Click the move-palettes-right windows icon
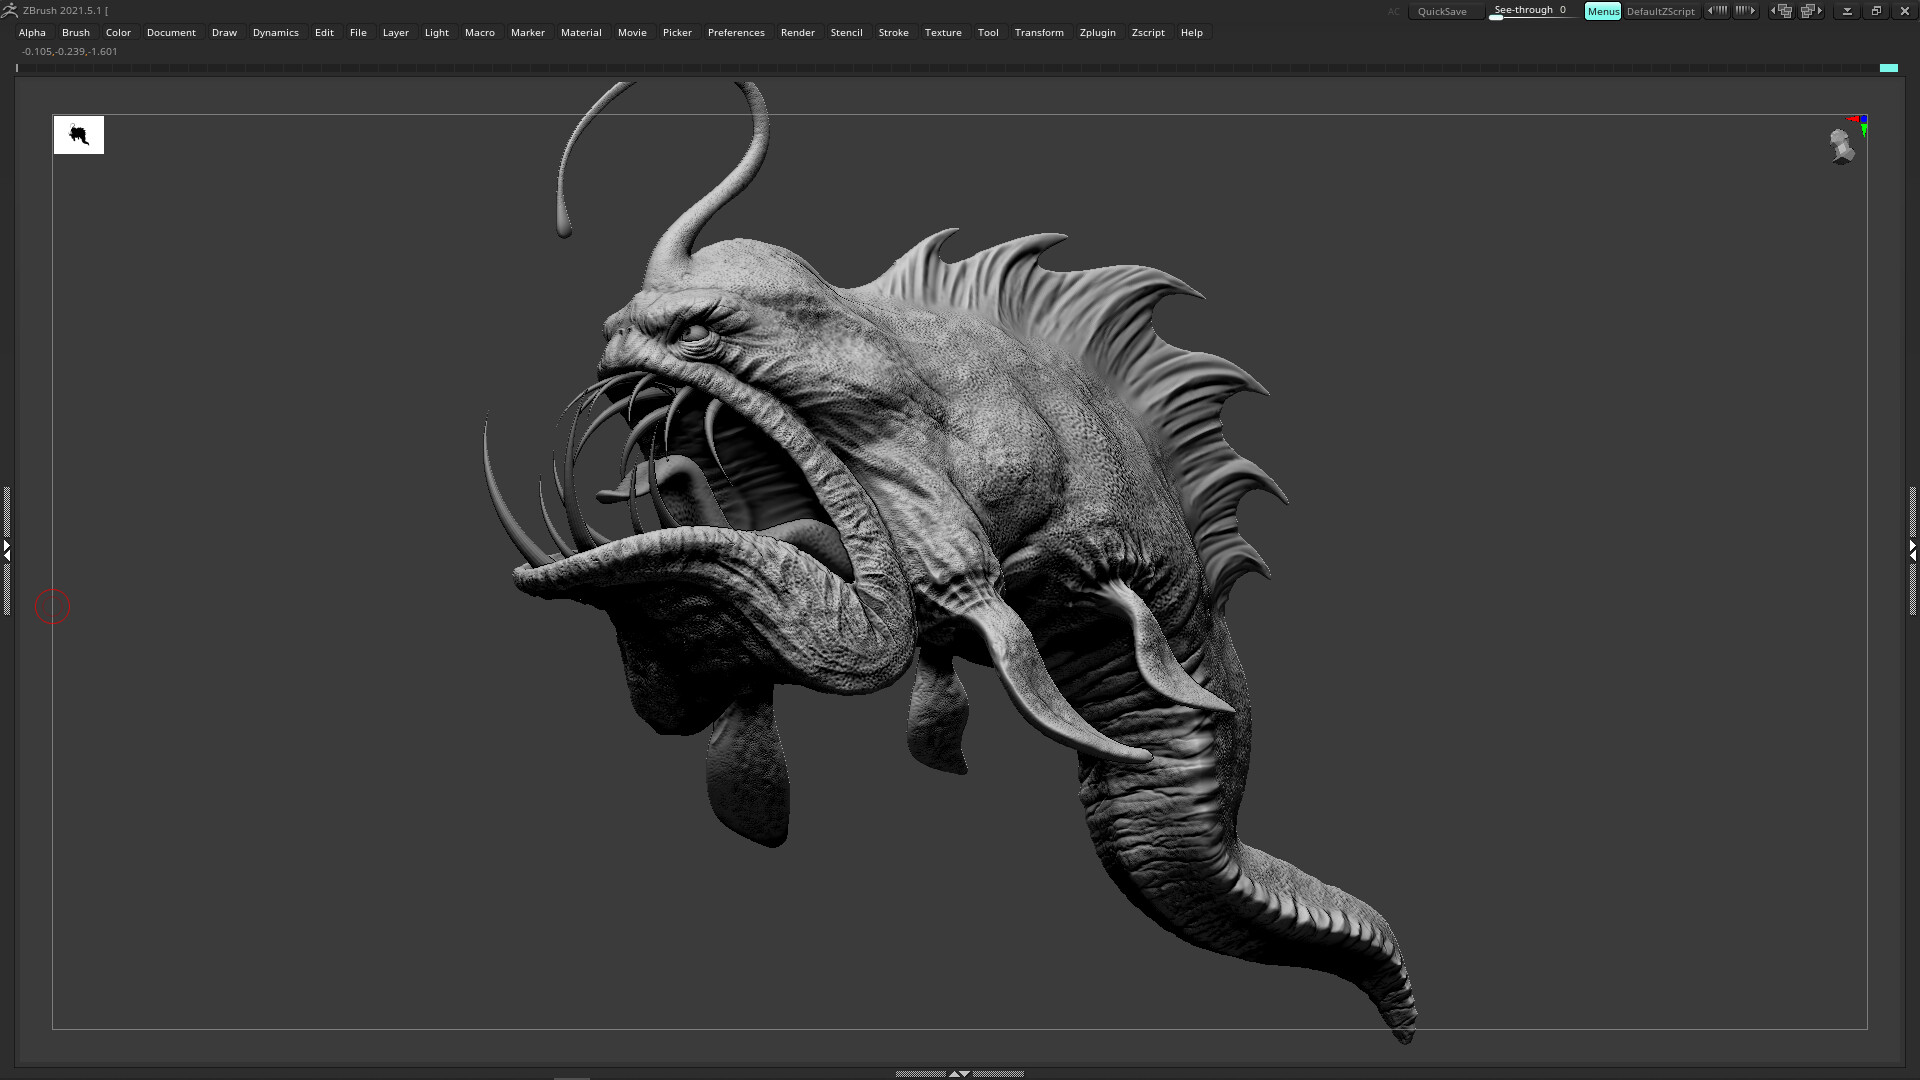The width and height of the screenshot is (1920, 1080). pos(1811,11)
